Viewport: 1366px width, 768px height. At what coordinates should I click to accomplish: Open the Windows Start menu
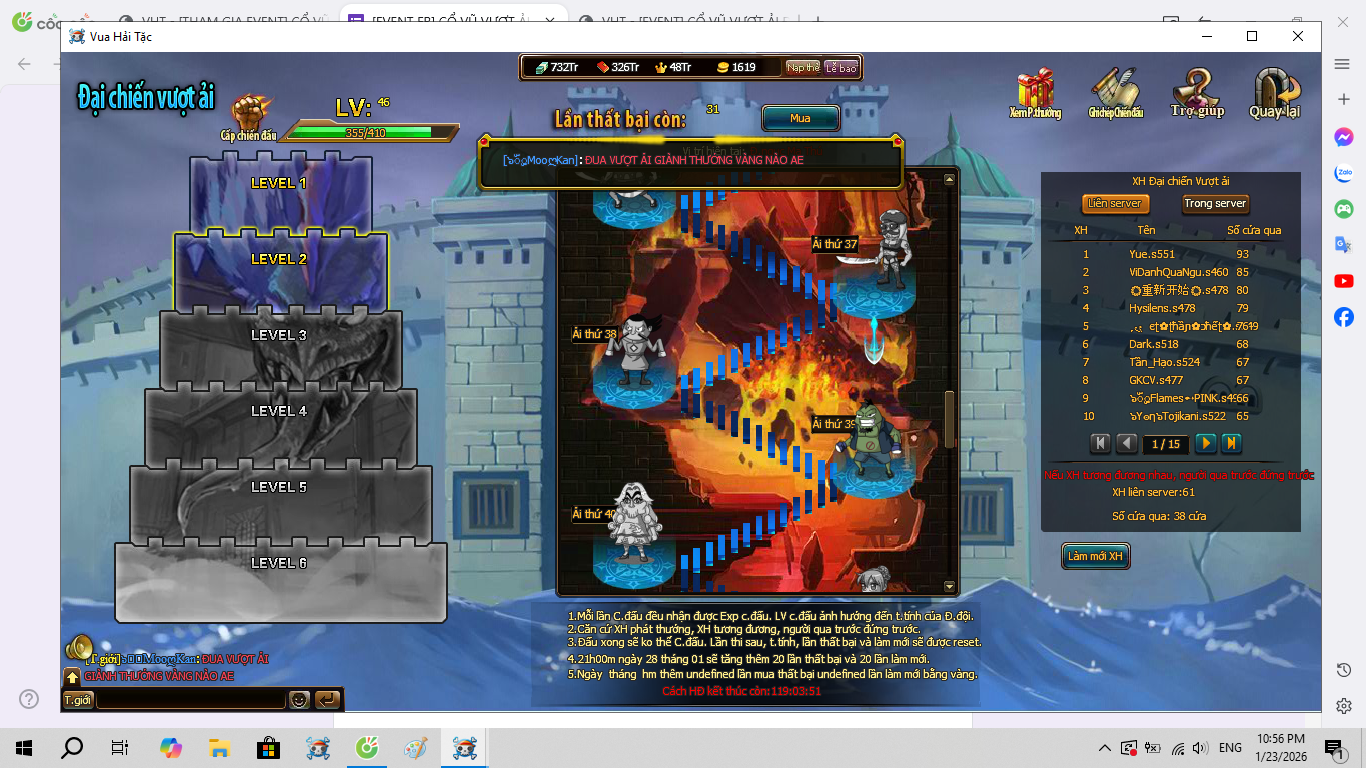click(x=24, y=747)
